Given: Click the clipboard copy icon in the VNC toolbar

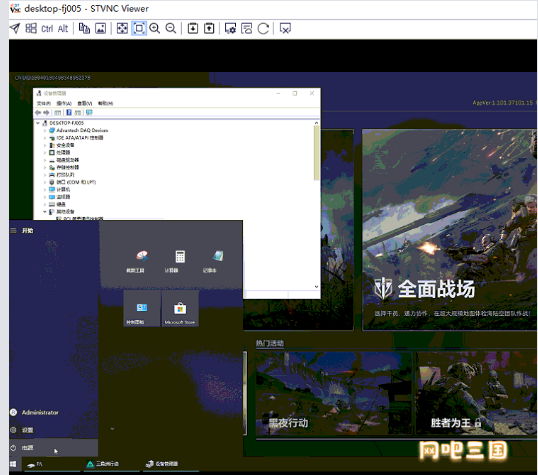Looking at the screenshot, I should [x=84, y=28].
